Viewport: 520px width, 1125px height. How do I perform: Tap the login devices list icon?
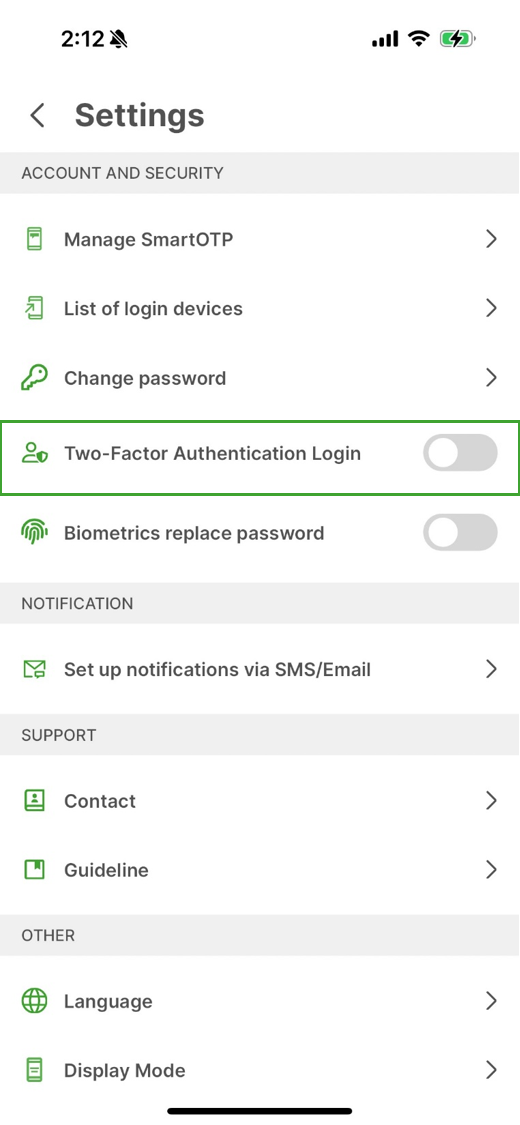point(34,309)
